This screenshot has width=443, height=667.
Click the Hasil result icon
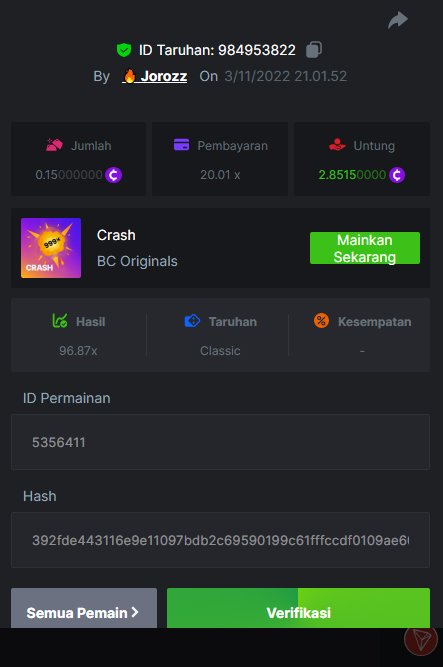[x=60, y=321]
